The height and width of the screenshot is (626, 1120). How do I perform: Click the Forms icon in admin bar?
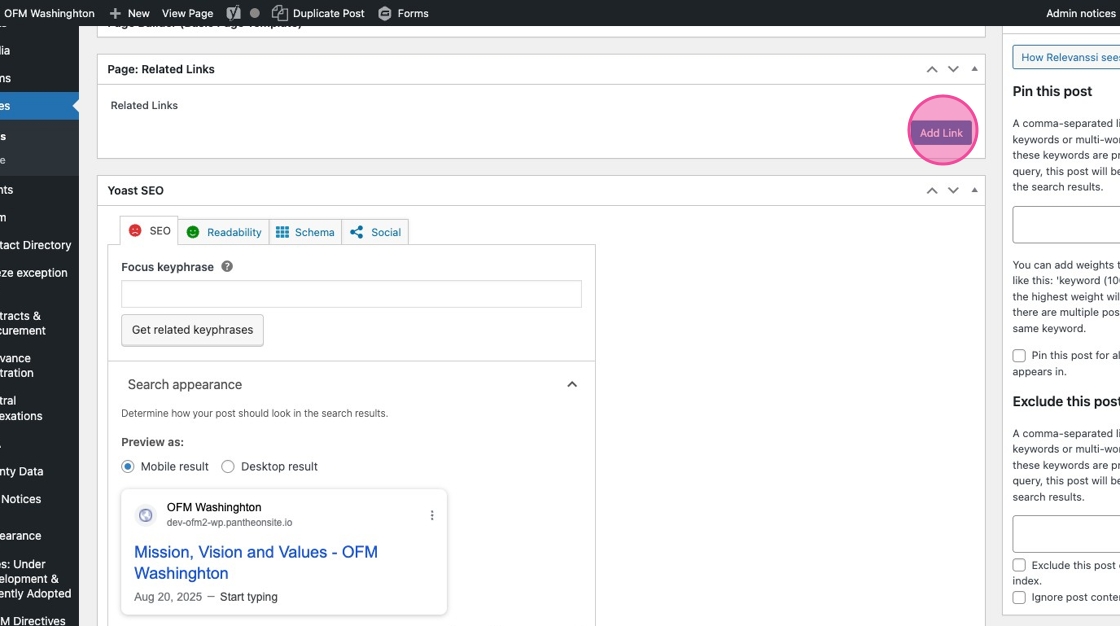[x=384, y=14]
